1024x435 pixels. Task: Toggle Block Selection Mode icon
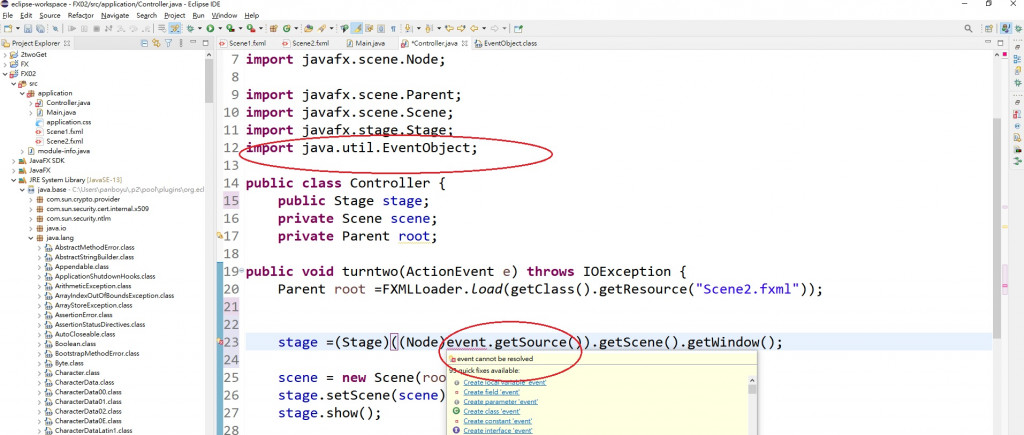point(381,29)
